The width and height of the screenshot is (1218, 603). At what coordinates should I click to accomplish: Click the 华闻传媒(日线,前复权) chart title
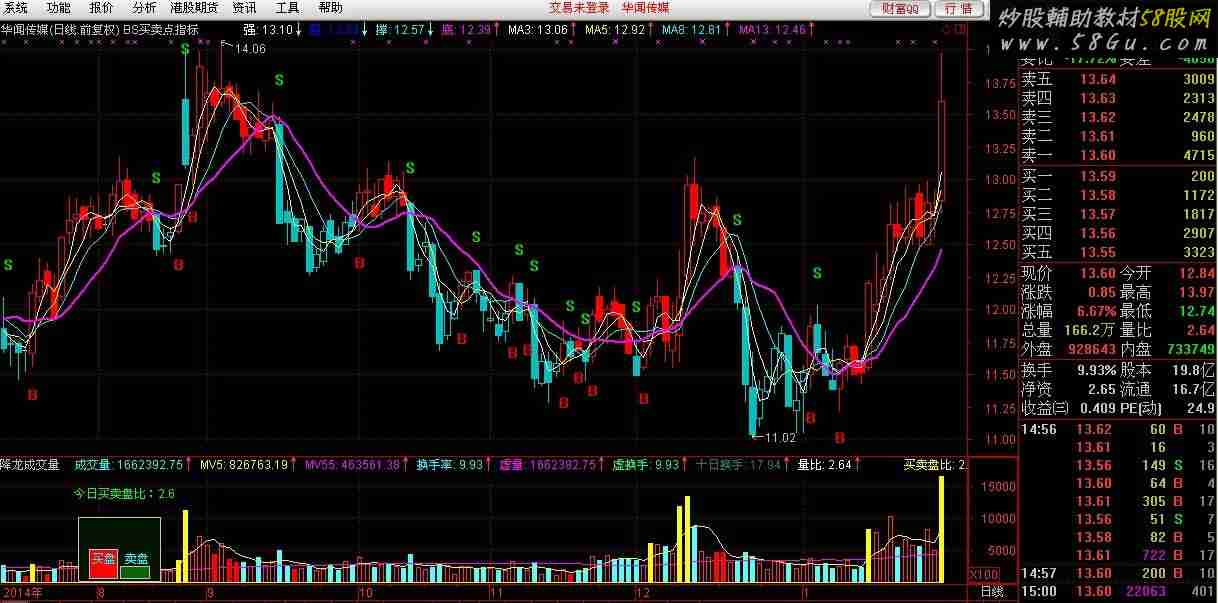pyautogui.click(x=59, y=30)
